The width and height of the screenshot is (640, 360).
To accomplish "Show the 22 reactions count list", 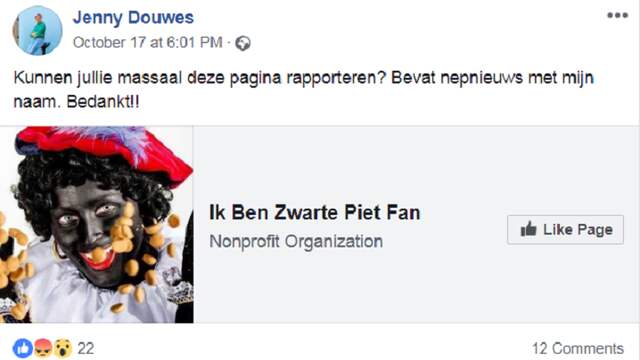I will pyautogui.click(x=86, y=349).
